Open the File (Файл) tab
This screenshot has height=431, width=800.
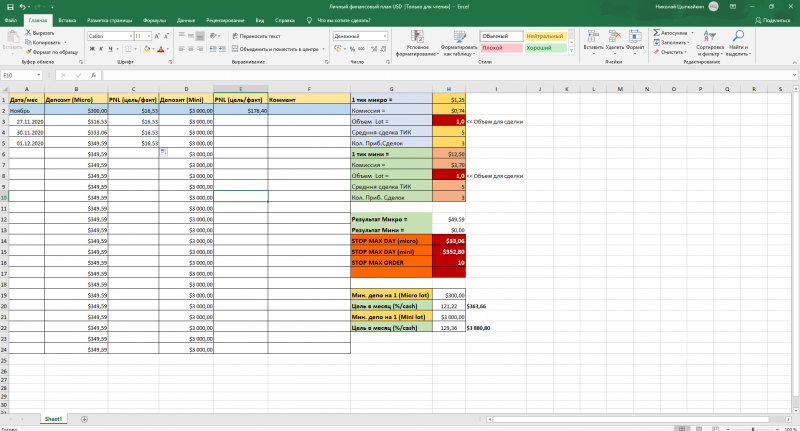[x=11, y=20]
